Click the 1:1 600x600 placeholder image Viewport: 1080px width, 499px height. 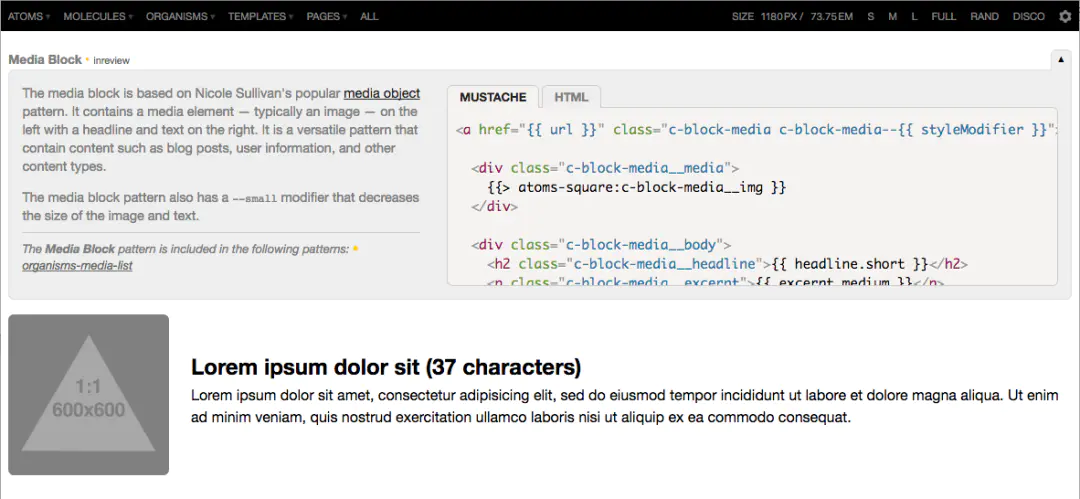(x=88, y=395)
